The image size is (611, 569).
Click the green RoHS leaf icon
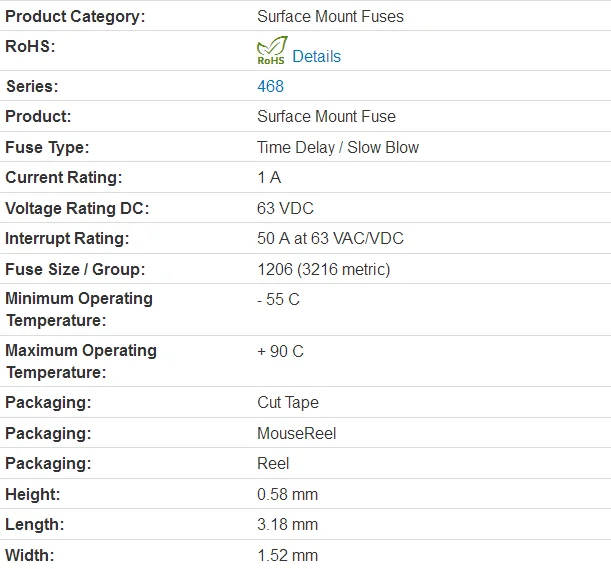[271, 51]
